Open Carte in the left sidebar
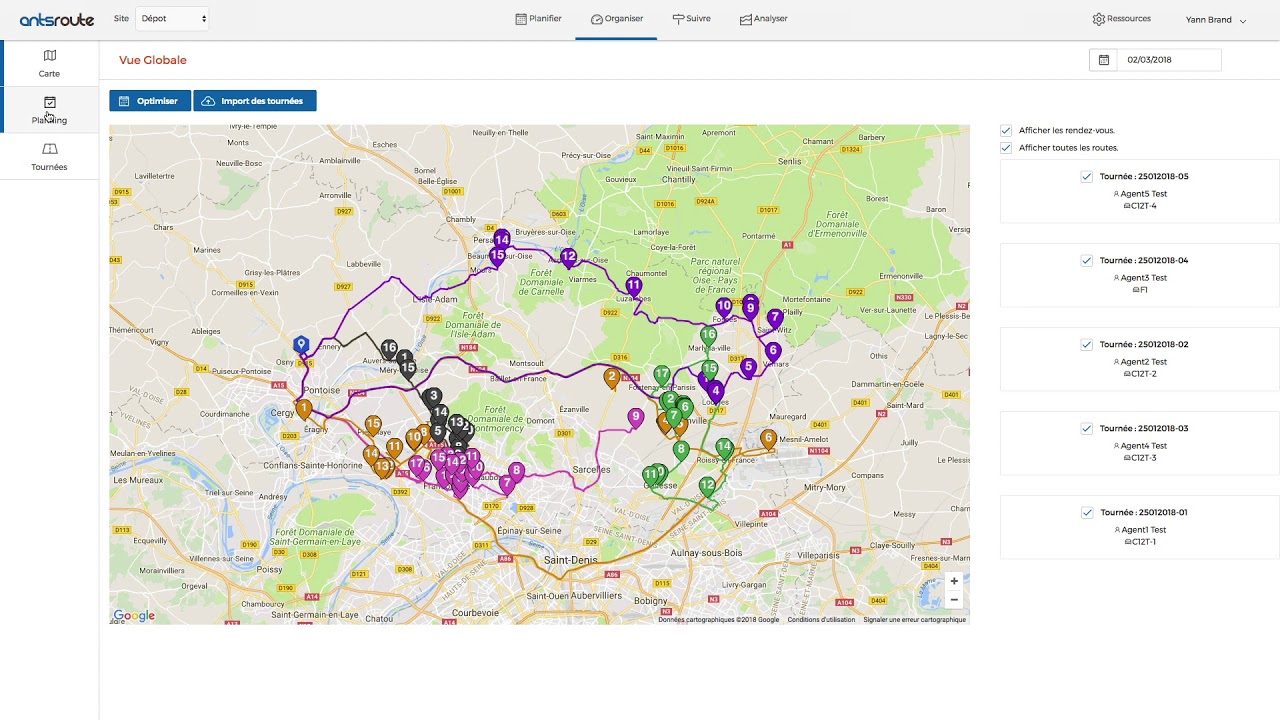This screenshot has height=720, width=1280. (49, 64)
